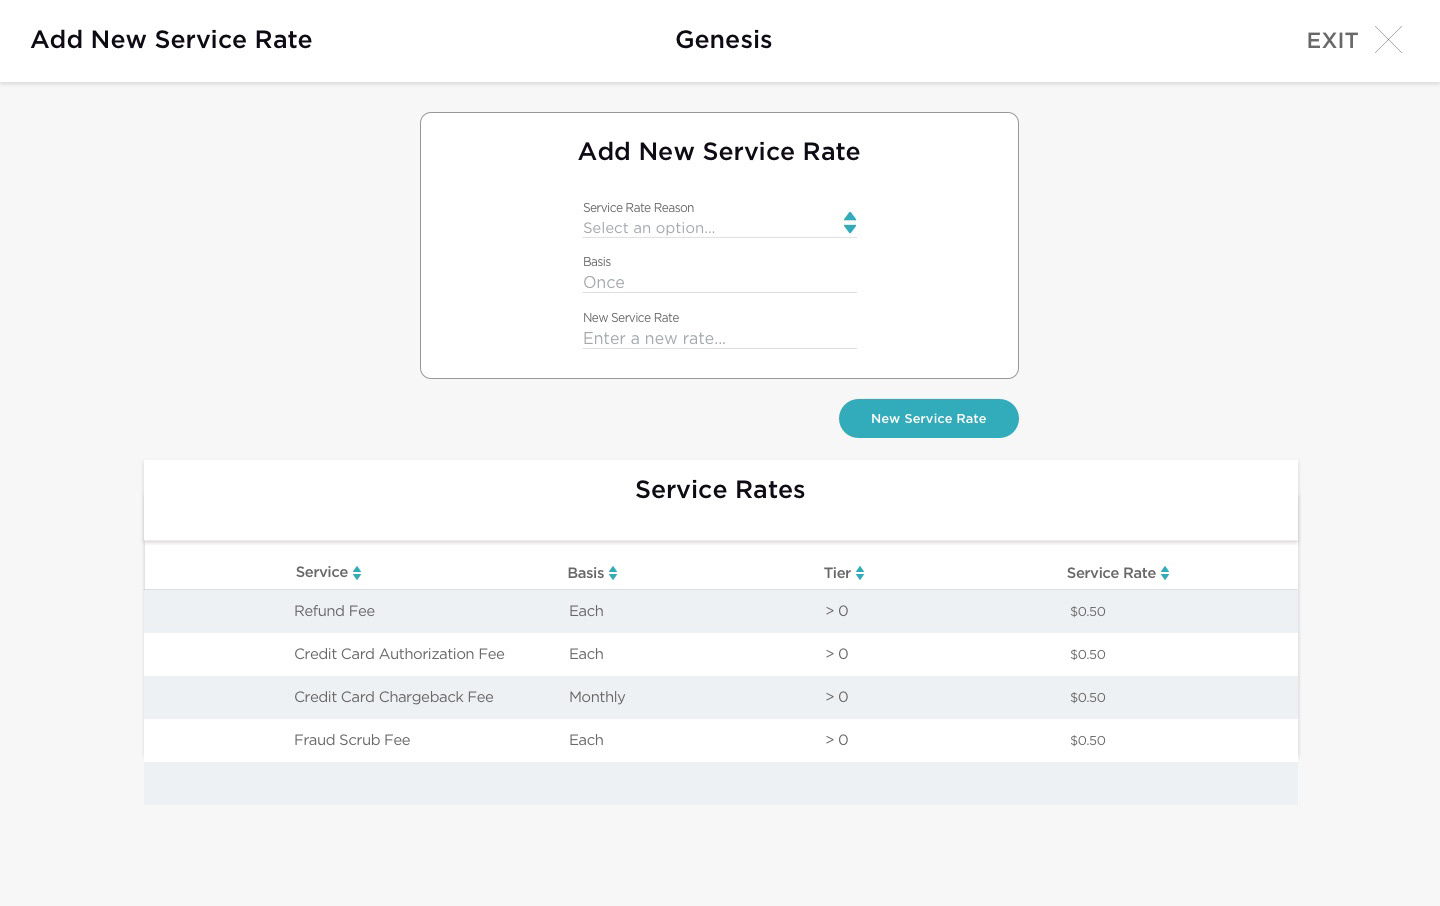The width and height of the screenshot is (1440, 906).
Task: Sort table by Basis column arrows
Action: click(x=613, y=573)
